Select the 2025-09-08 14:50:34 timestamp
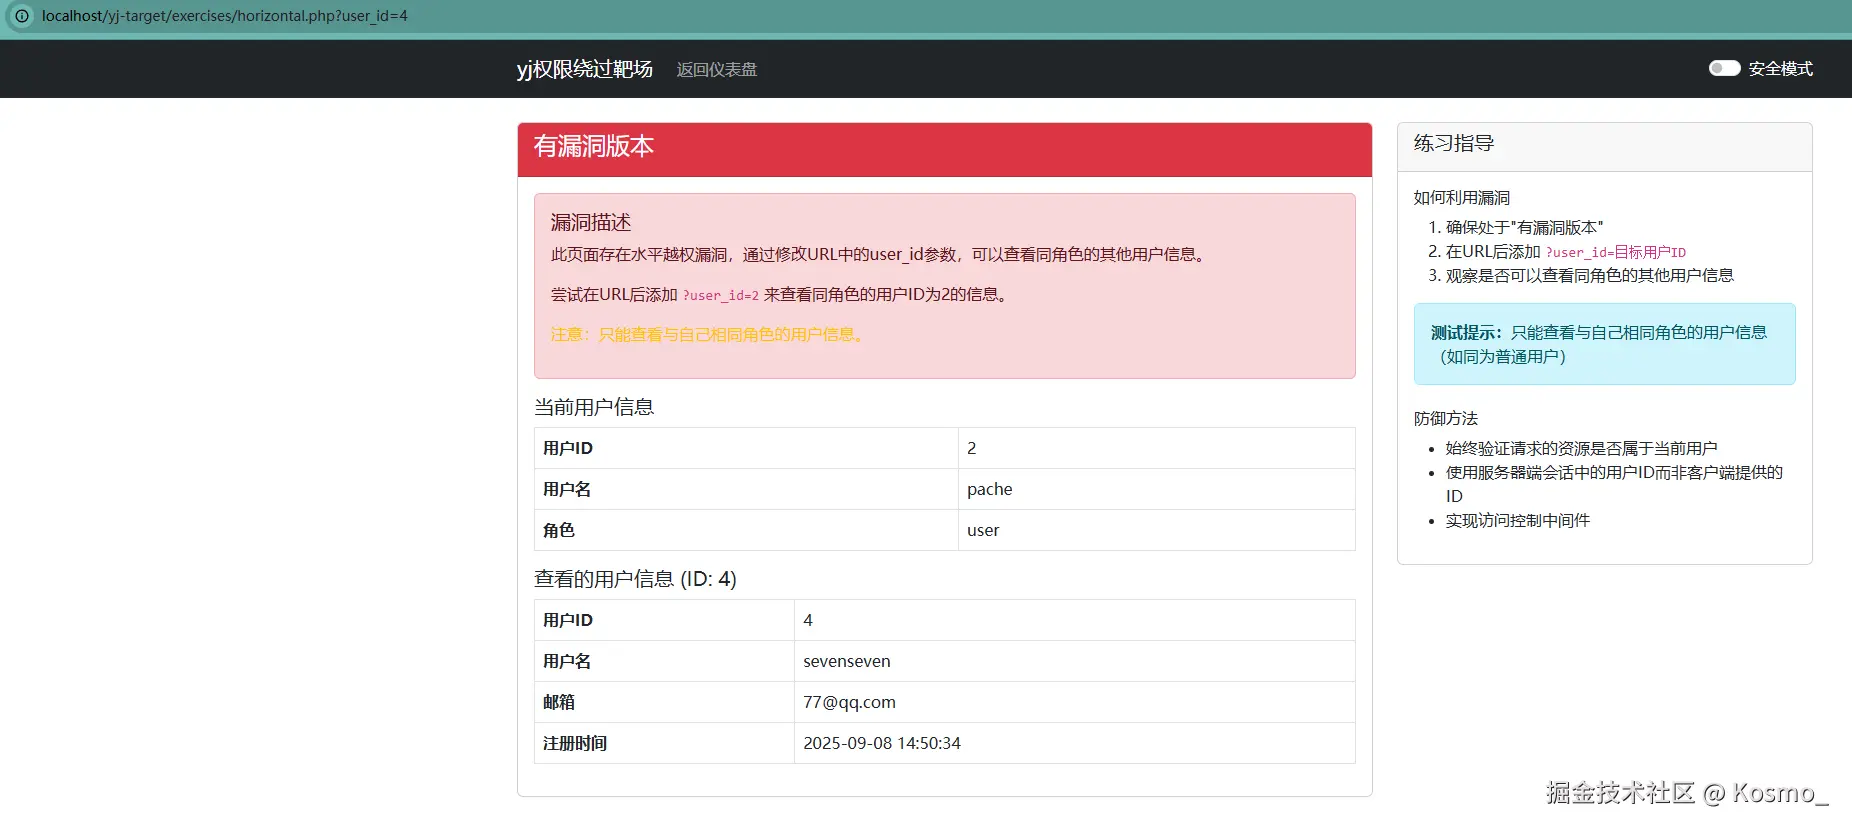This screenshot has height=830, width=1852. pos(882,743)
